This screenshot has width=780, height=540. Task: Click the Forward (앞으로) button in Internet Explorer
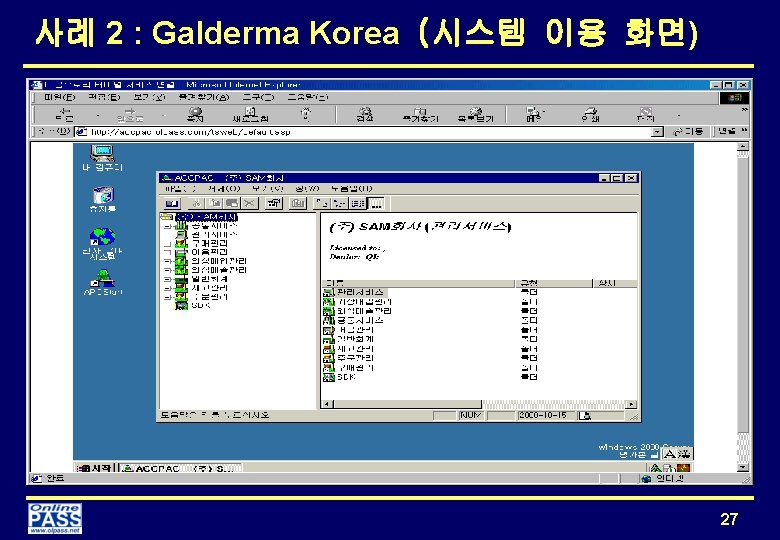coord(130,115)
